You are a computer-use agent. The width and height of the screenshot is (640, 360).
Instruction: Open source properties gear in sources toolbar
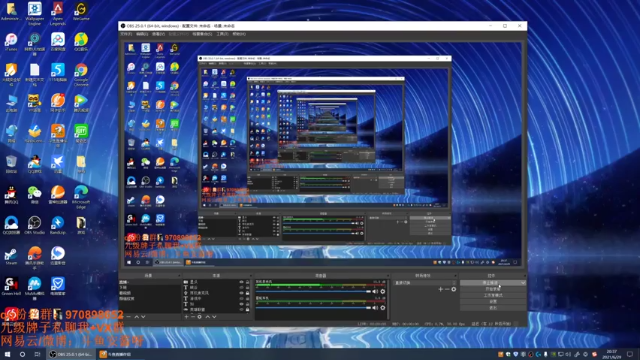[200, 317]
